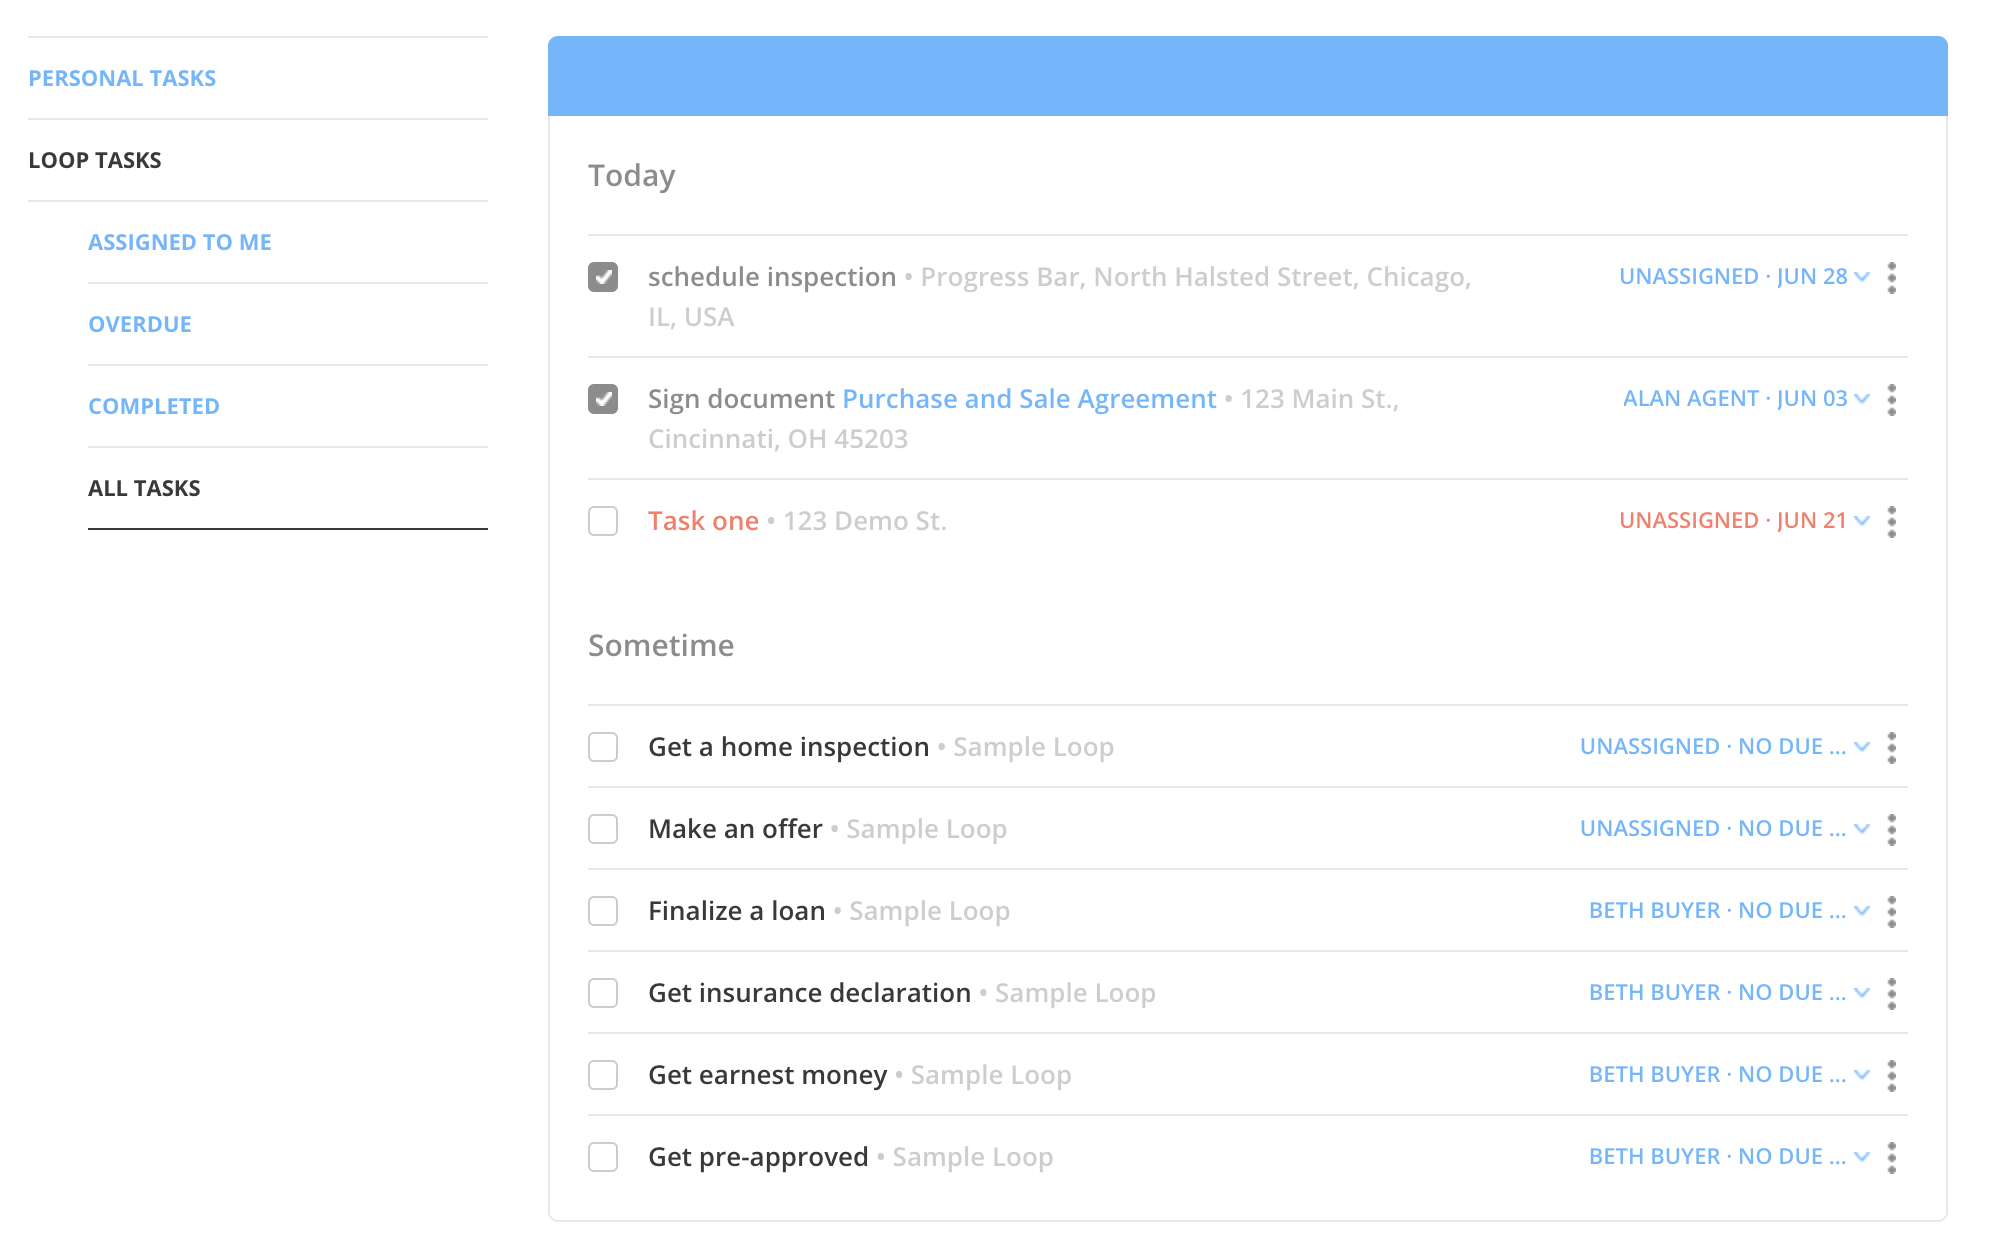Check the Task one checkbox
Screen dimensions: 2000x1242
click(x=603, y=521)
